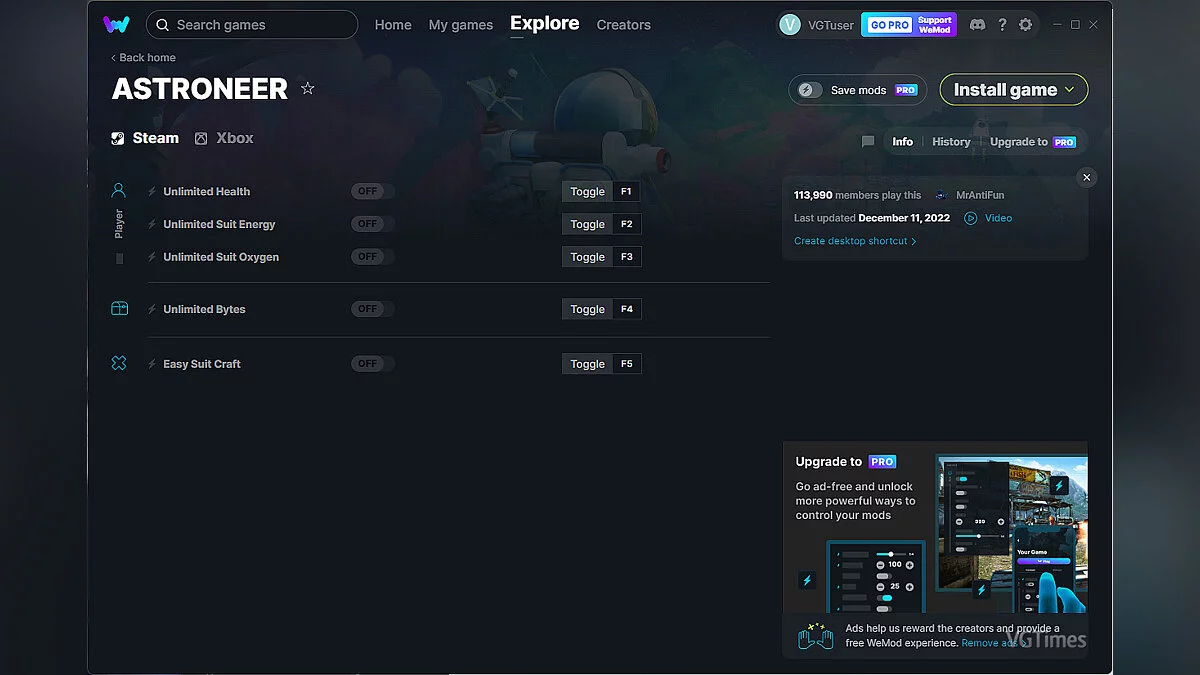Select the Xbox platform tab
This screenshot has height=675, width=1200.
click(224, 138)
